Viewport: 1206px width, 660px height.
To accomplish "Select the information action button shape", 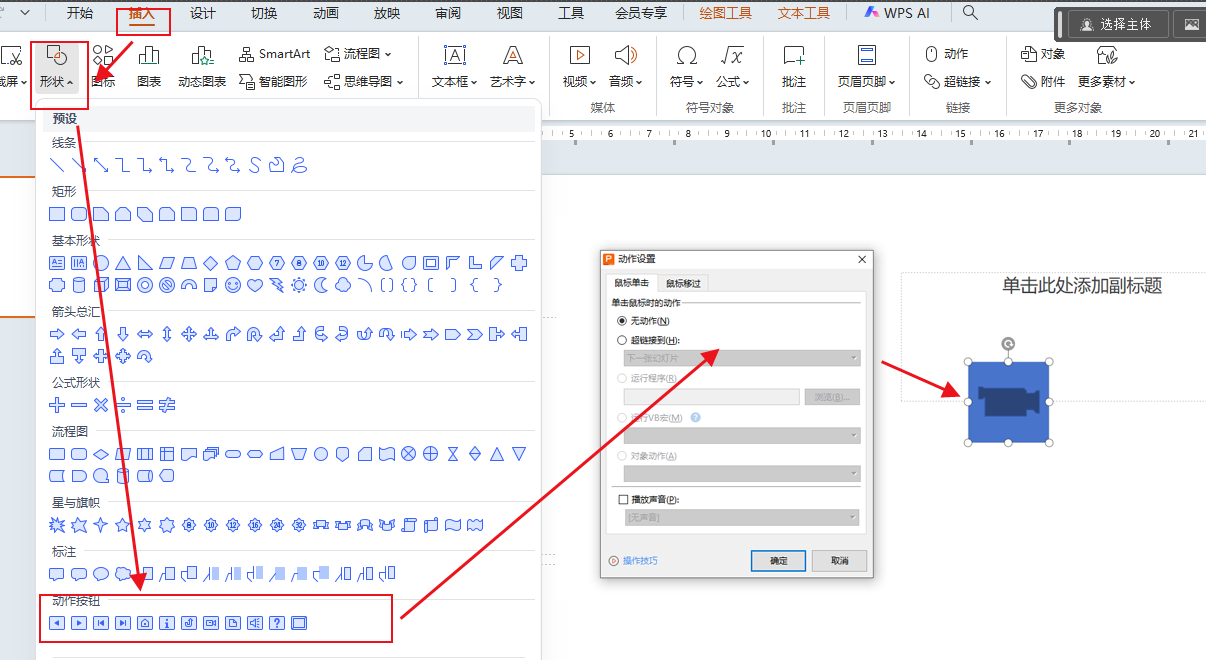I will point(167,623).
